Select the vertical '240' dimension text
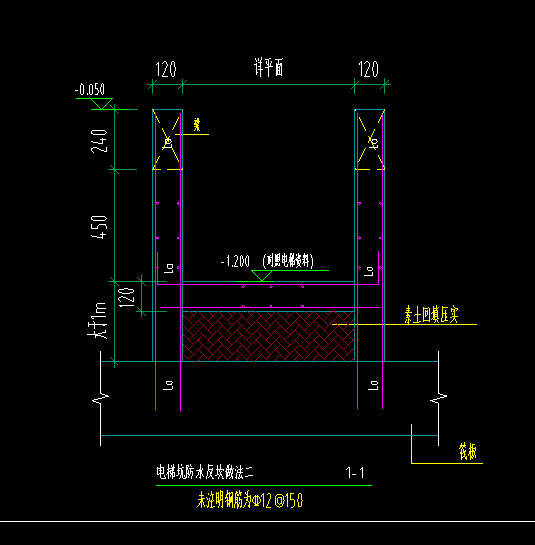The height and width of the screenshot is (545, 535). coord(99,141)
